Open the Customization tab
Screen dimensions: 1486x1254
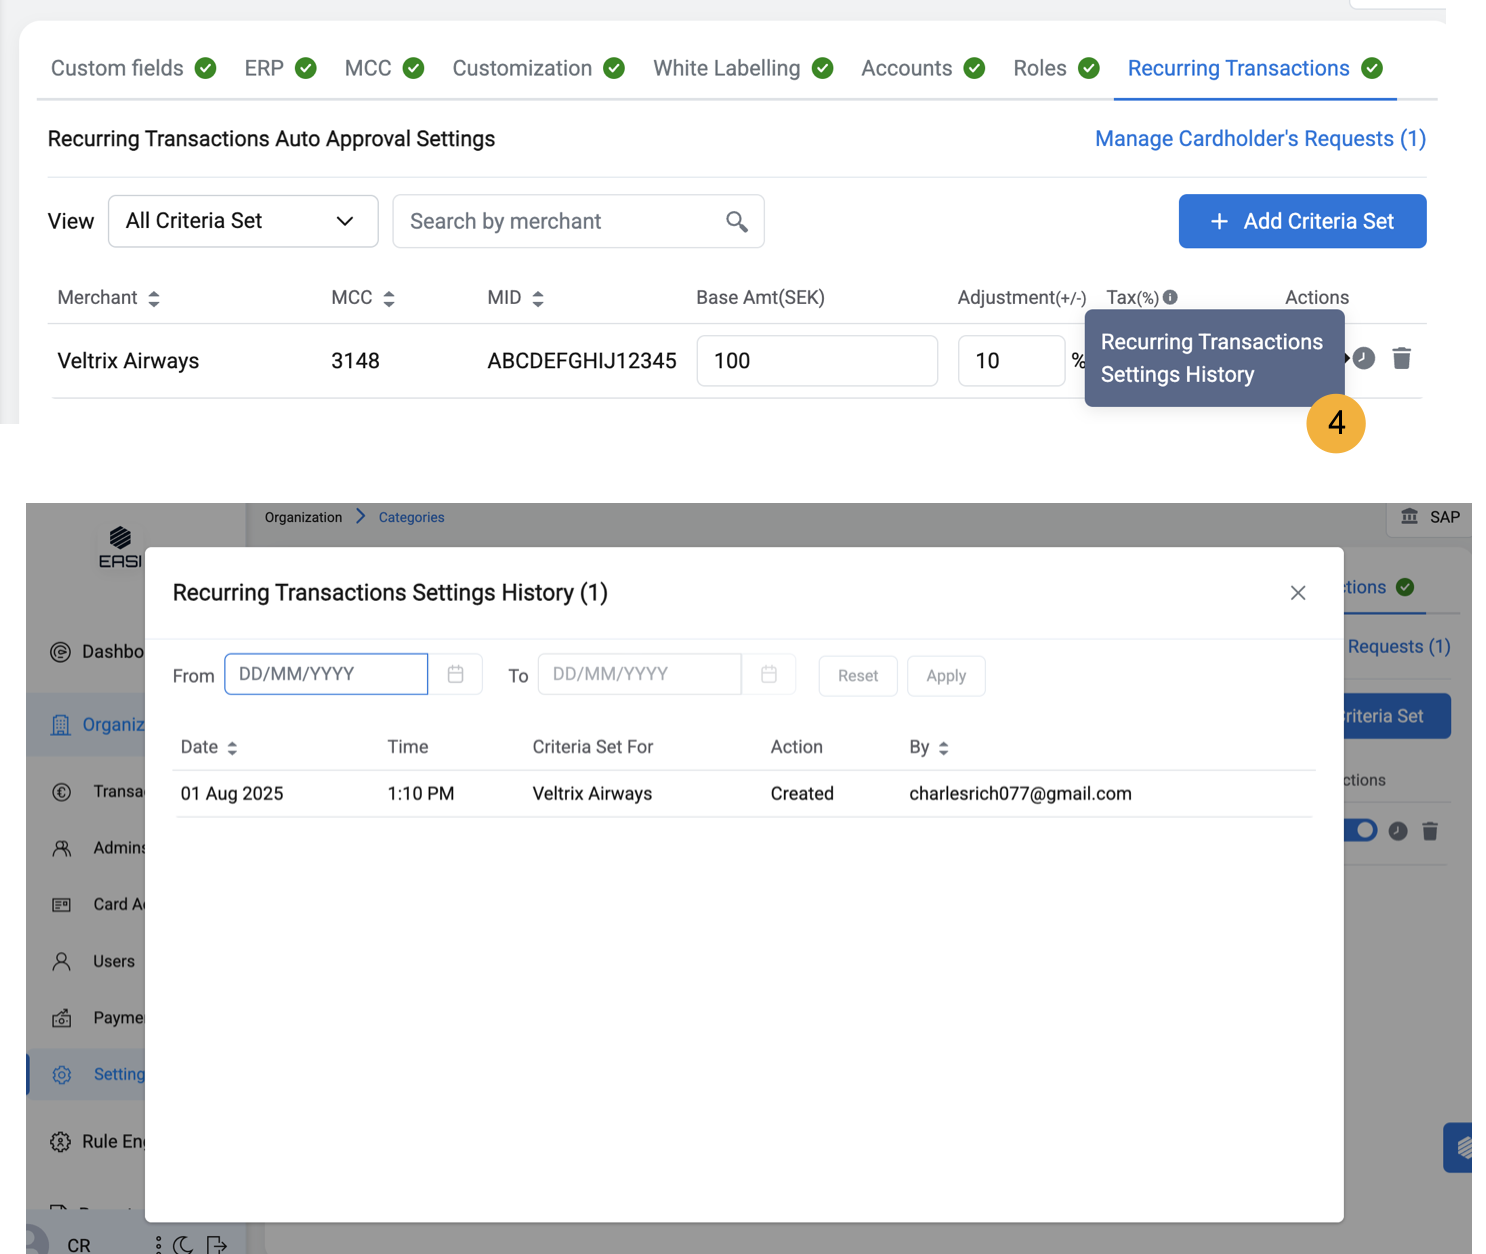click(522, 68)
